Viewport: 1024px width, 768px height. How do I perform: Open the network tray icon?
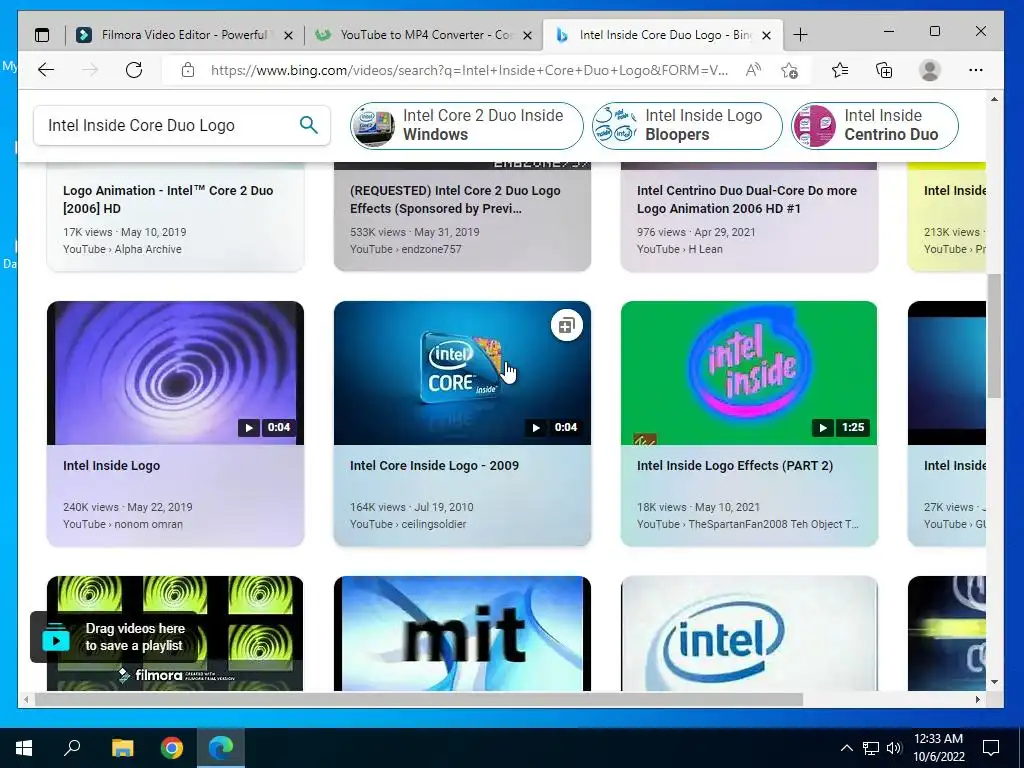tap(871, 748)
